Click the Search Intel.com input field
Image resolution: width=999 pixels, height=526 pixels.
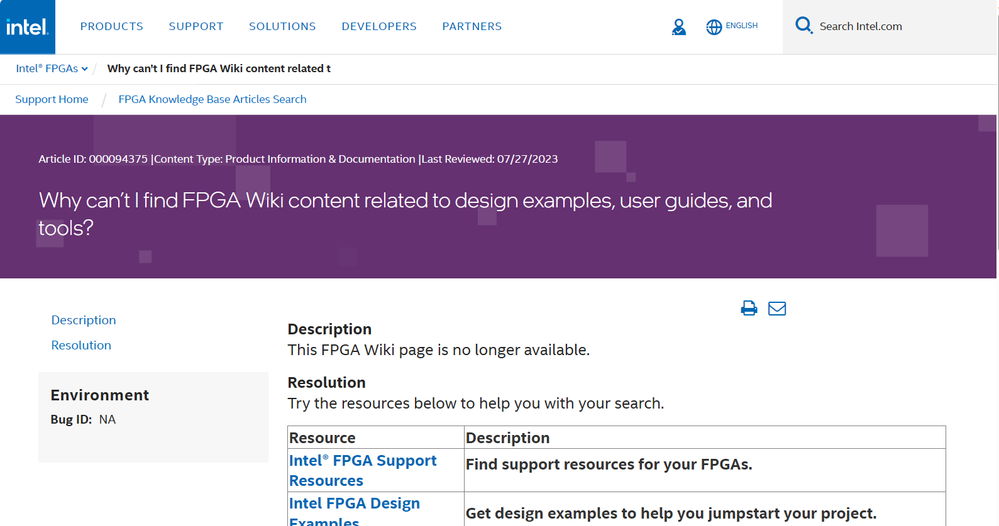tap(890, 27)
